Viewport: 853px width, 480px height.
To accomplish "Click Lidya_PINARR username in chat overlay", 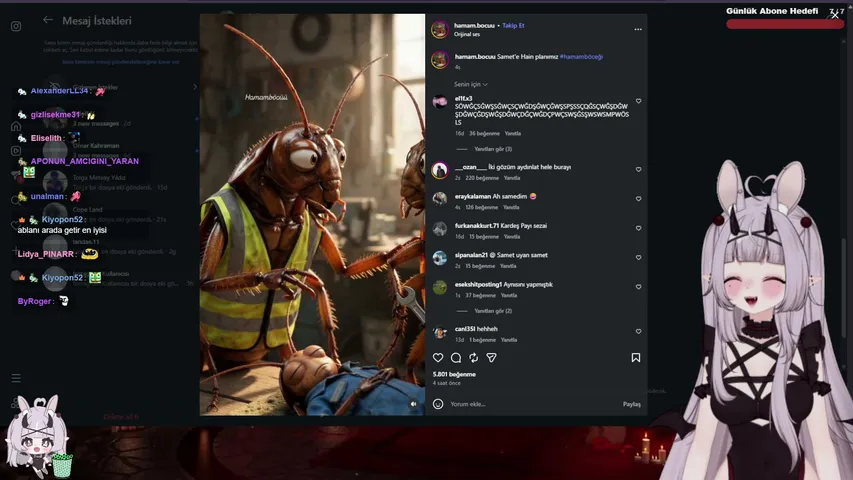I will [x=46, y=254].
